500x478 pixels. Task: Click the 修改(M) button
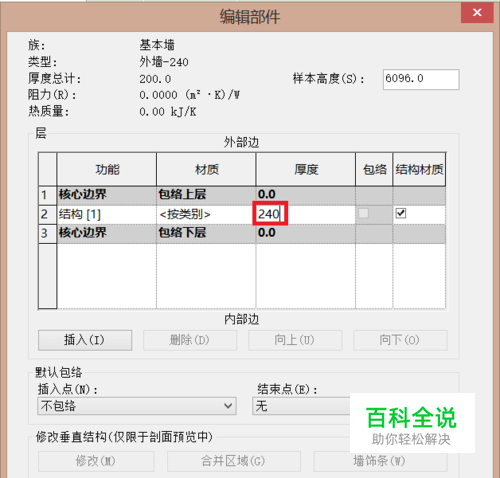pos(96,461)
